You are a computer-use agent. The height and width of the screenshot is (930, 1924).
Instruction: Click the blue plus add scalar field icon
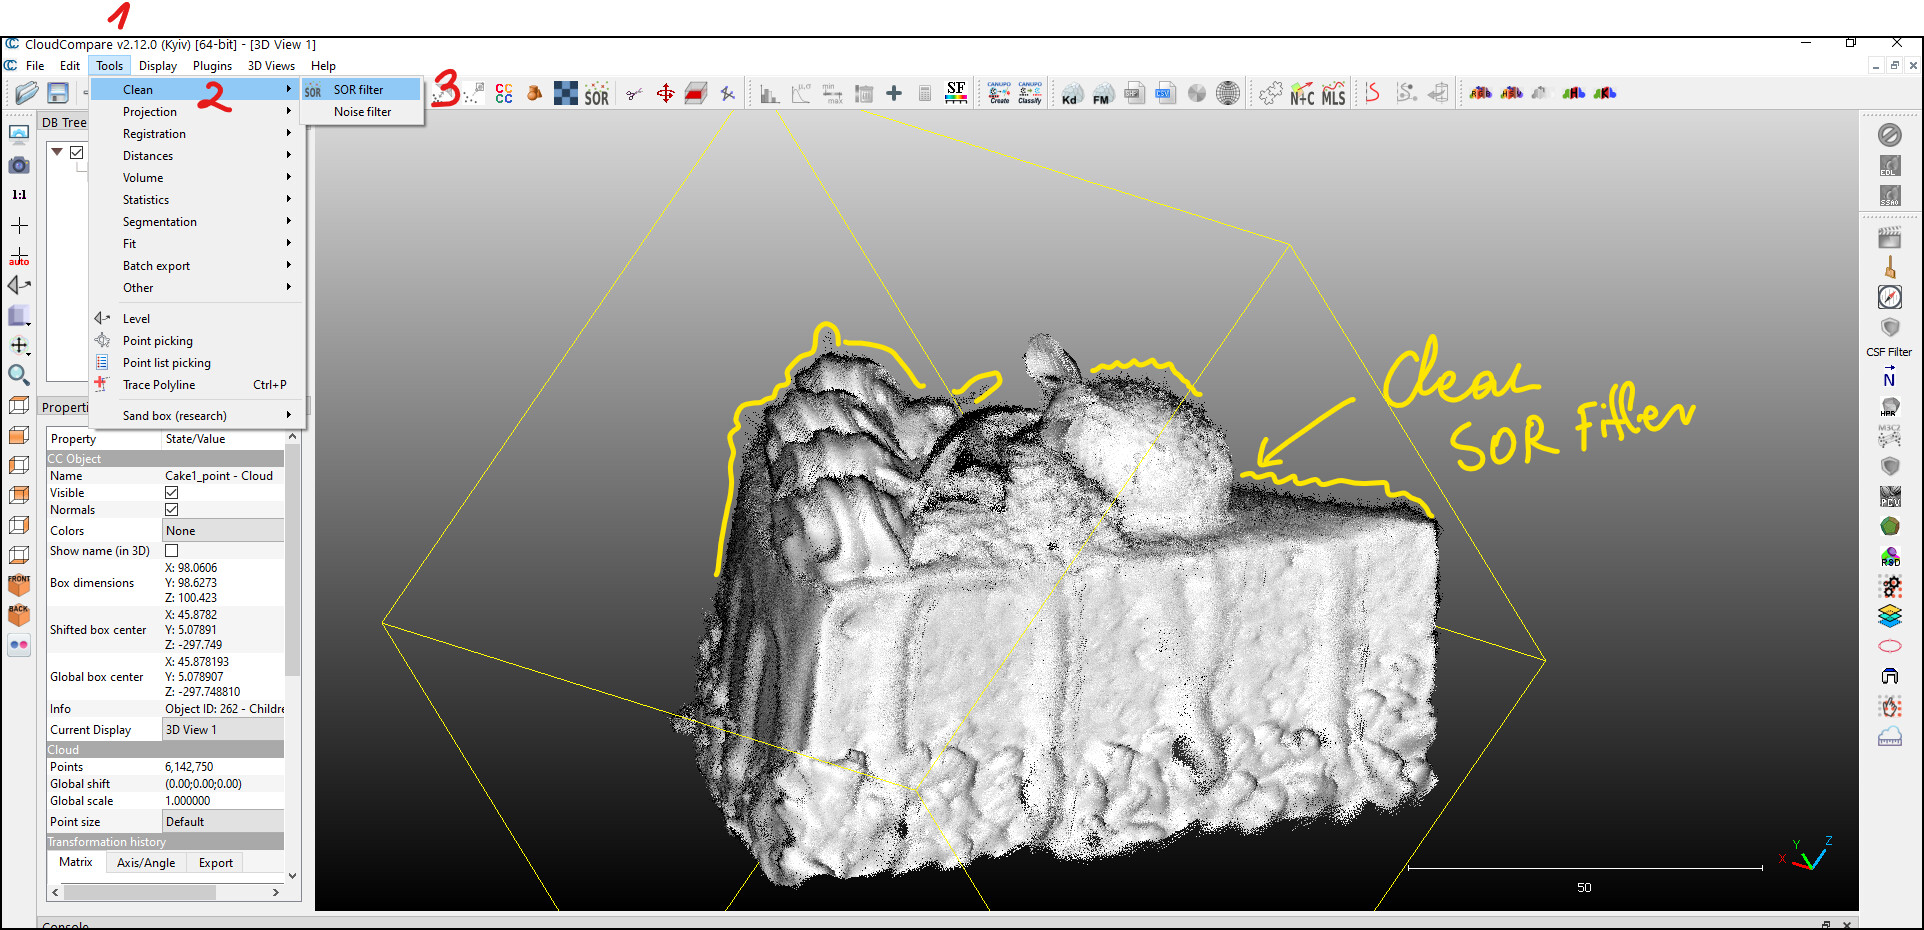click(x=894, y=94)
